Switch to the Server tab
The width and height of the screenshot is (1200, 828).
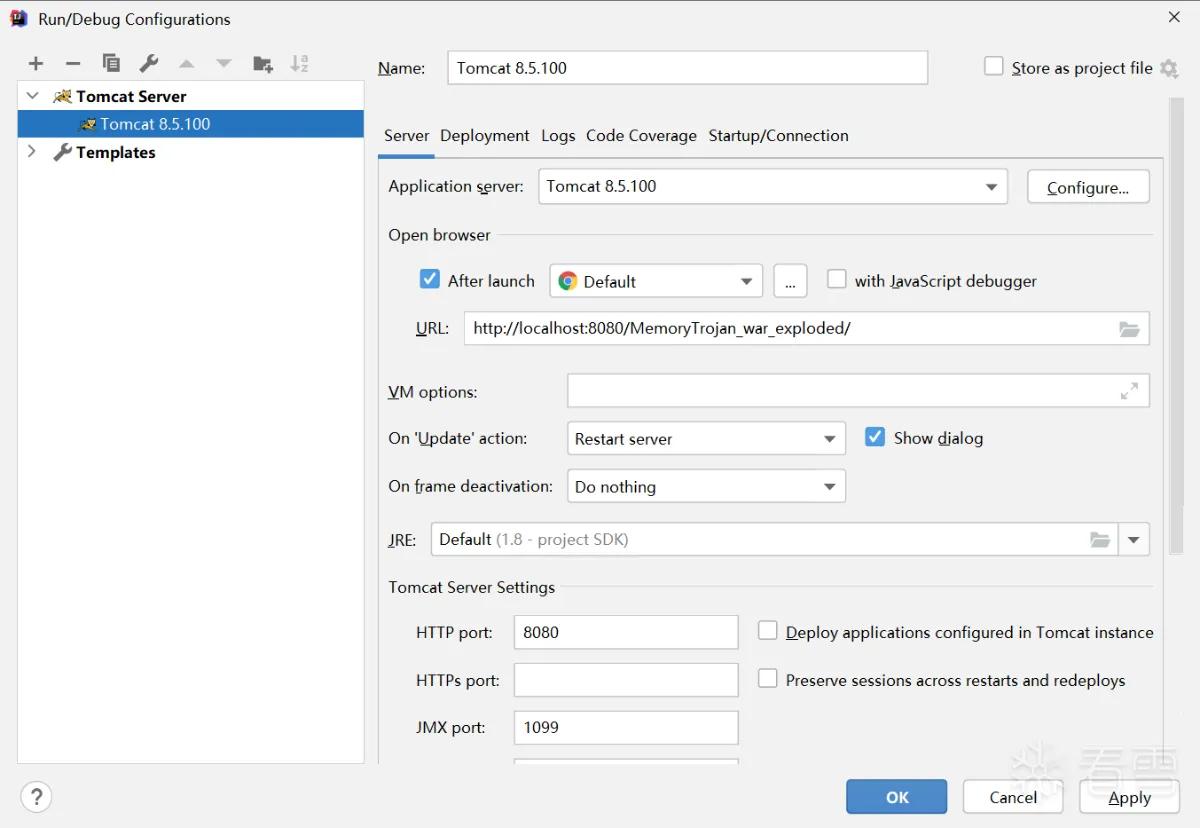coord(406,136)
